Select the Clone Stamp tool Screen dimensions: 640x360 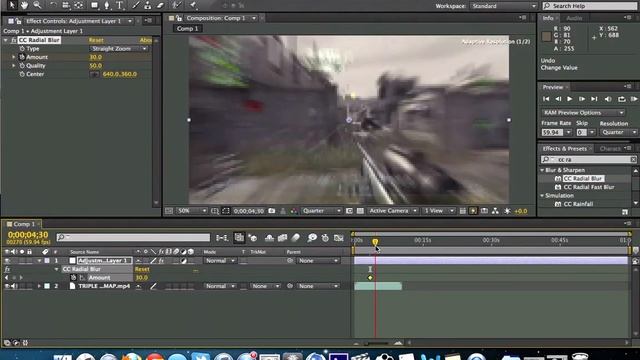pos(148,5)
